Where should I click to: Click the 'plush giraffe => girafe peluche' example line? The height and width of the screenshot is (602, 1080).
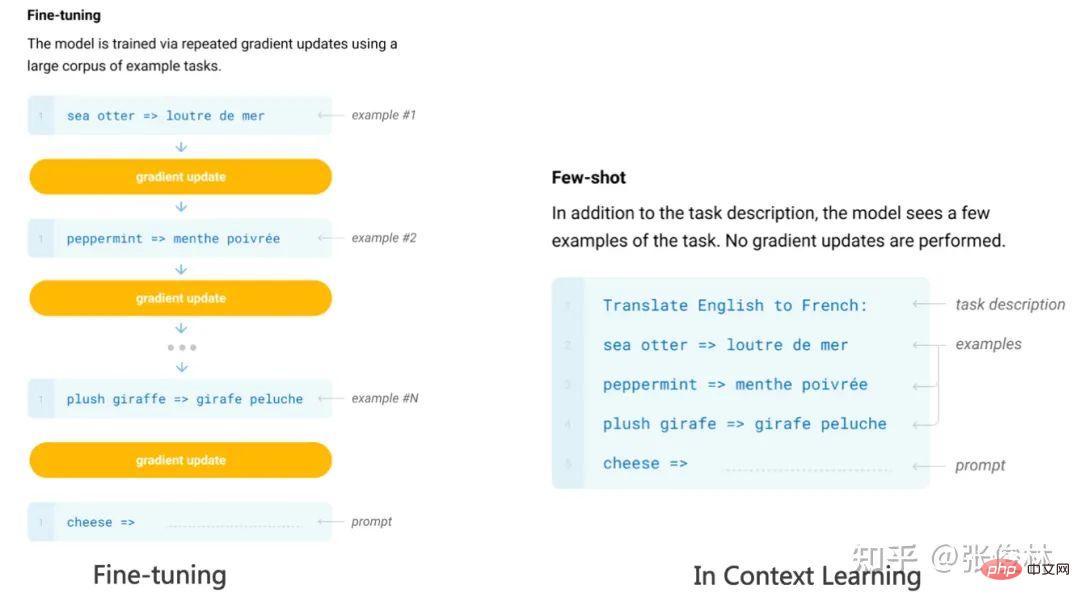coord(184,399)
